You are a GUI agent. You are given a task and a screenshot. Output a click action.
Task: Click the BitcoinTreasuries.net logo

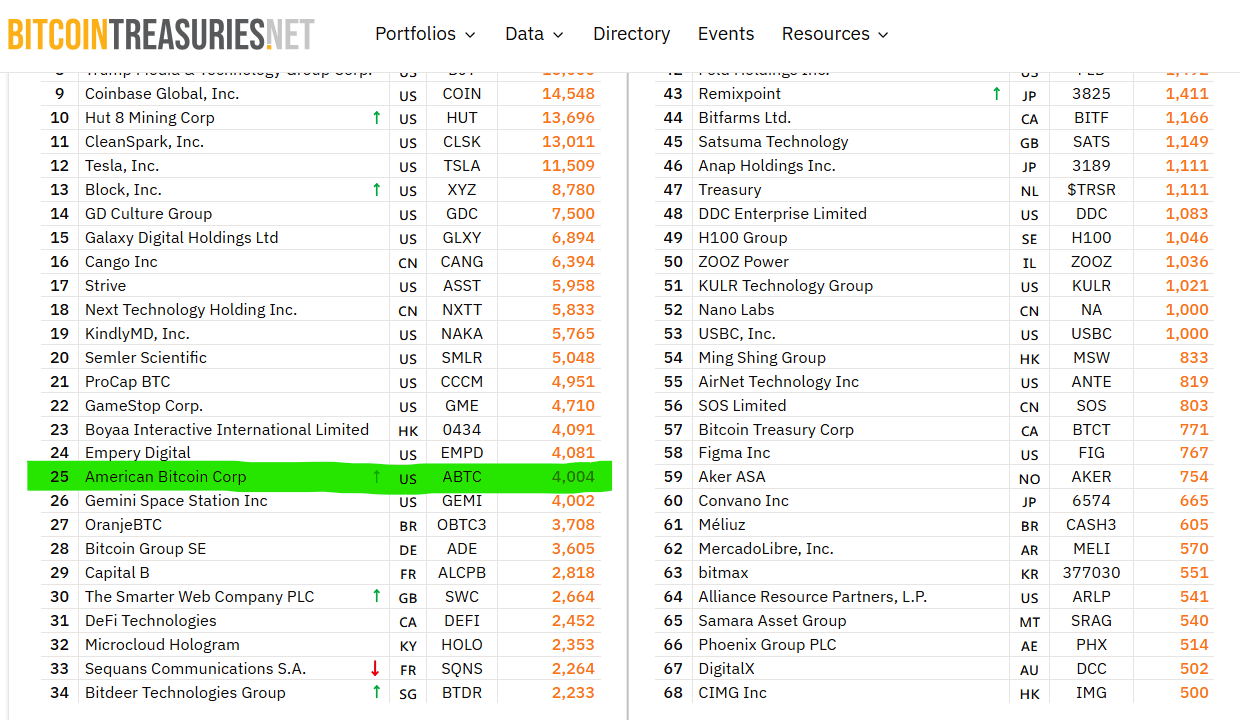click(x=161, y=34)
